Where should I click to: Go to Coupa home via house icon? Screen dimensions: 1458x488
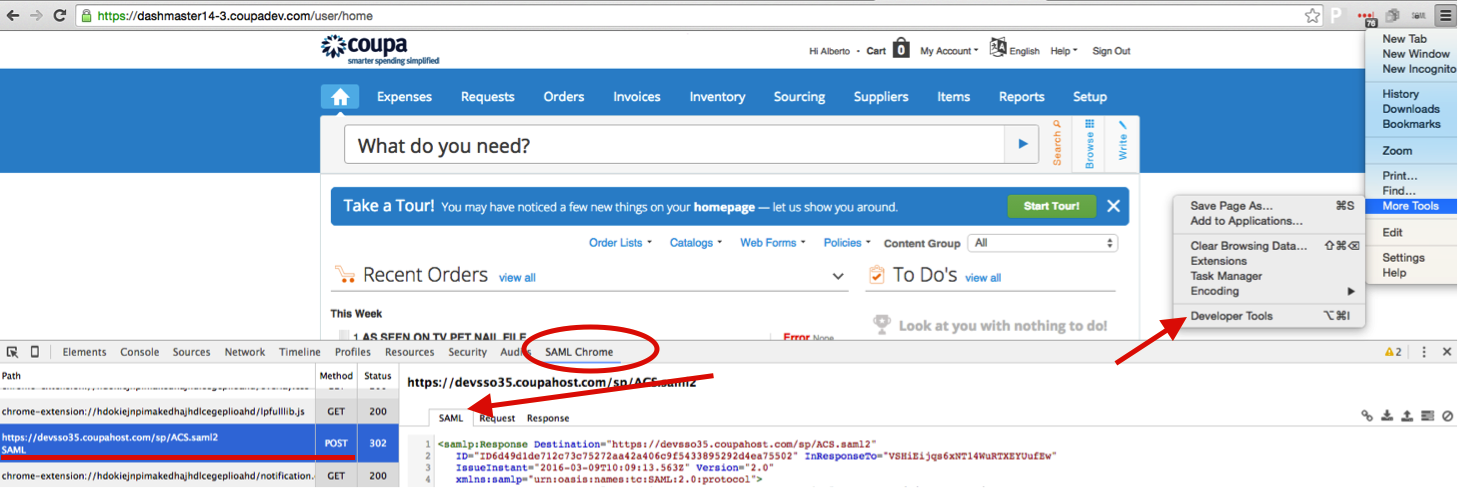(x=340, y=97)
